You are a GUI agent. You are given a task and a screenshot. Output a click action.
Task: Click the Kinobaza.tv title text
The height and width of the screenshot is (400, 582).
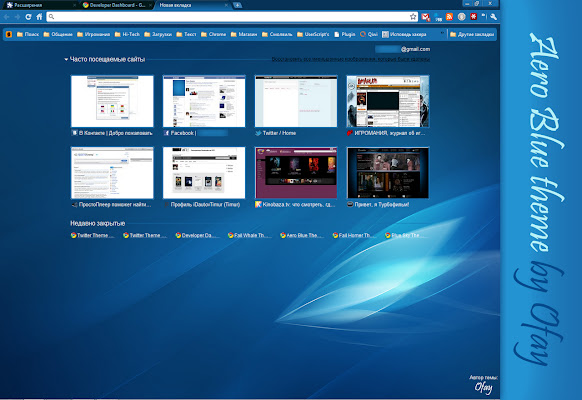[299, 205]
